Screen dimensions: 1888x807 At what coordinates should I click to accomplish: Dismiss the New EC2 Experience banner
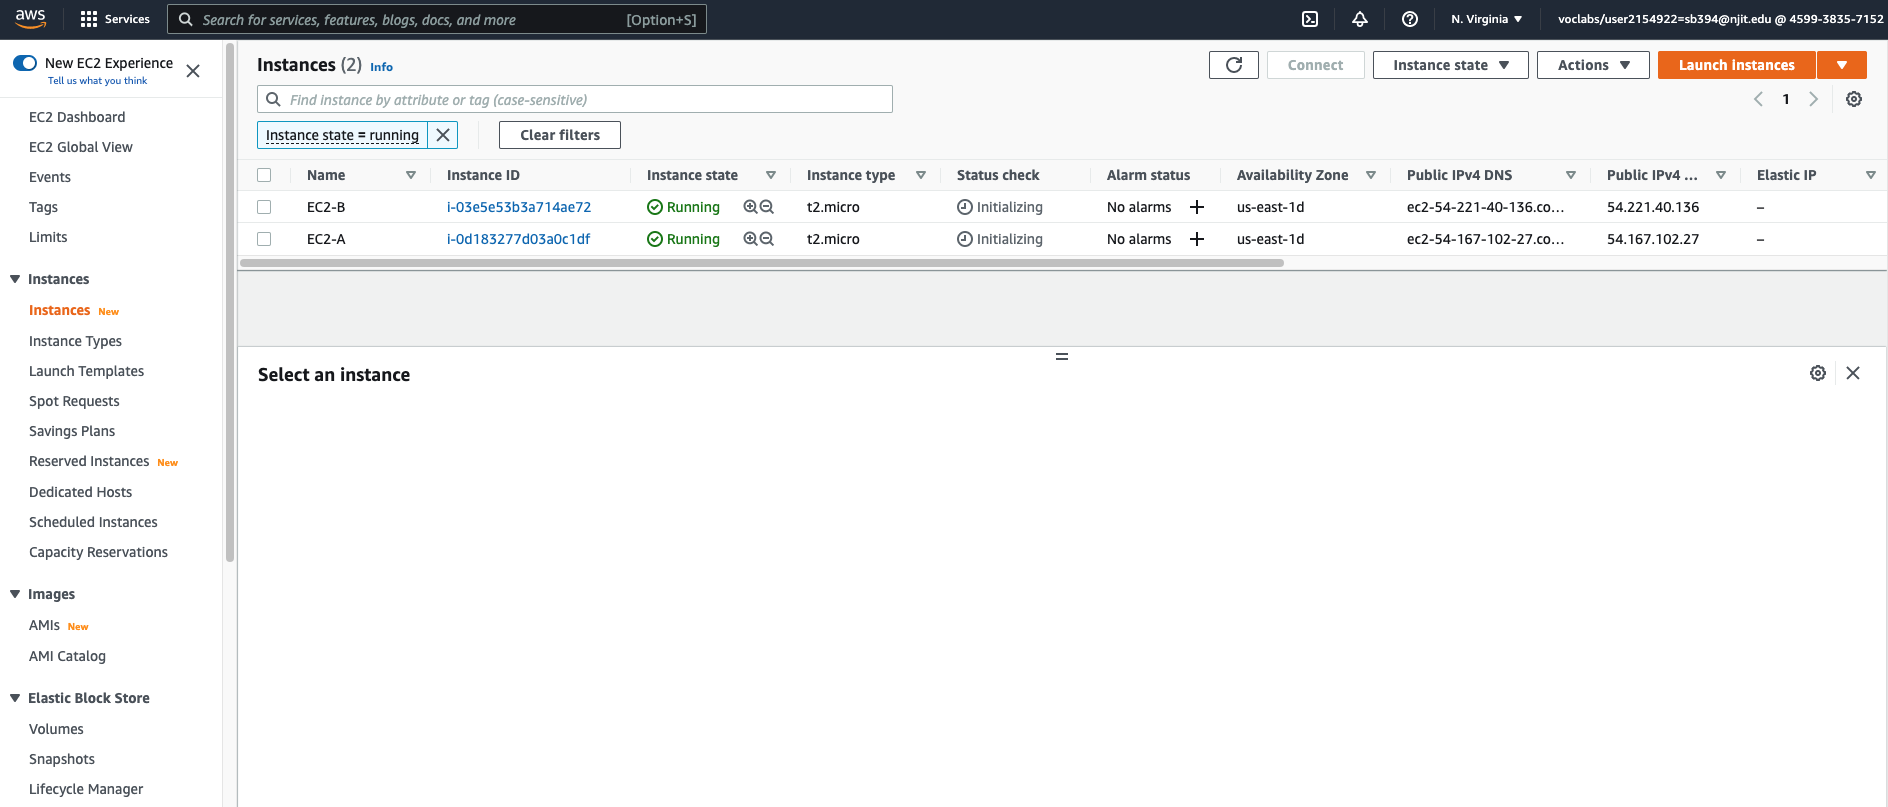pyautogui.click(x=193, y=71)
